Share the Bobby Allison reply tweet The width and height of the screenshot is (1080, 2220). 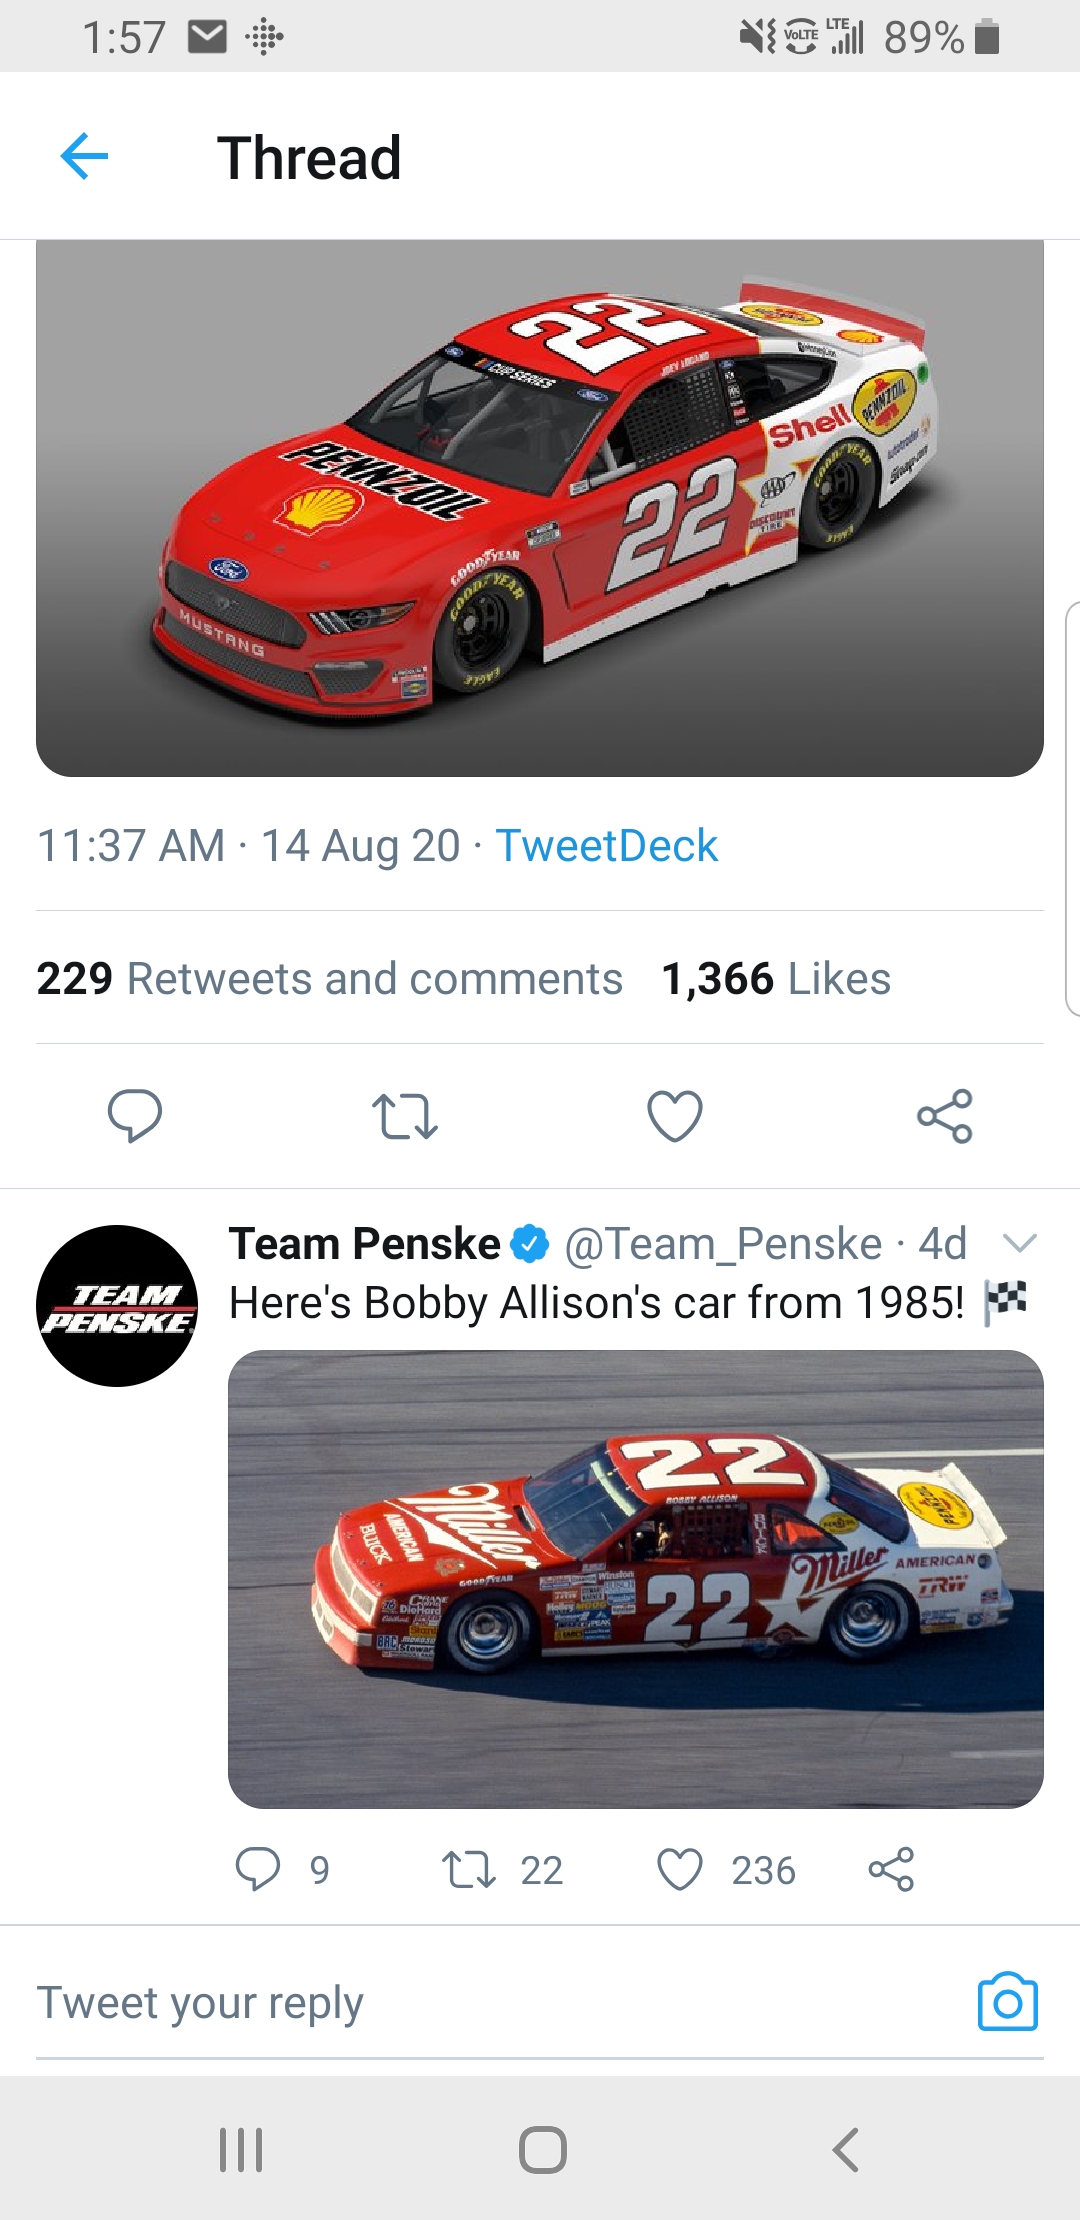click(x=891, y=1869)
